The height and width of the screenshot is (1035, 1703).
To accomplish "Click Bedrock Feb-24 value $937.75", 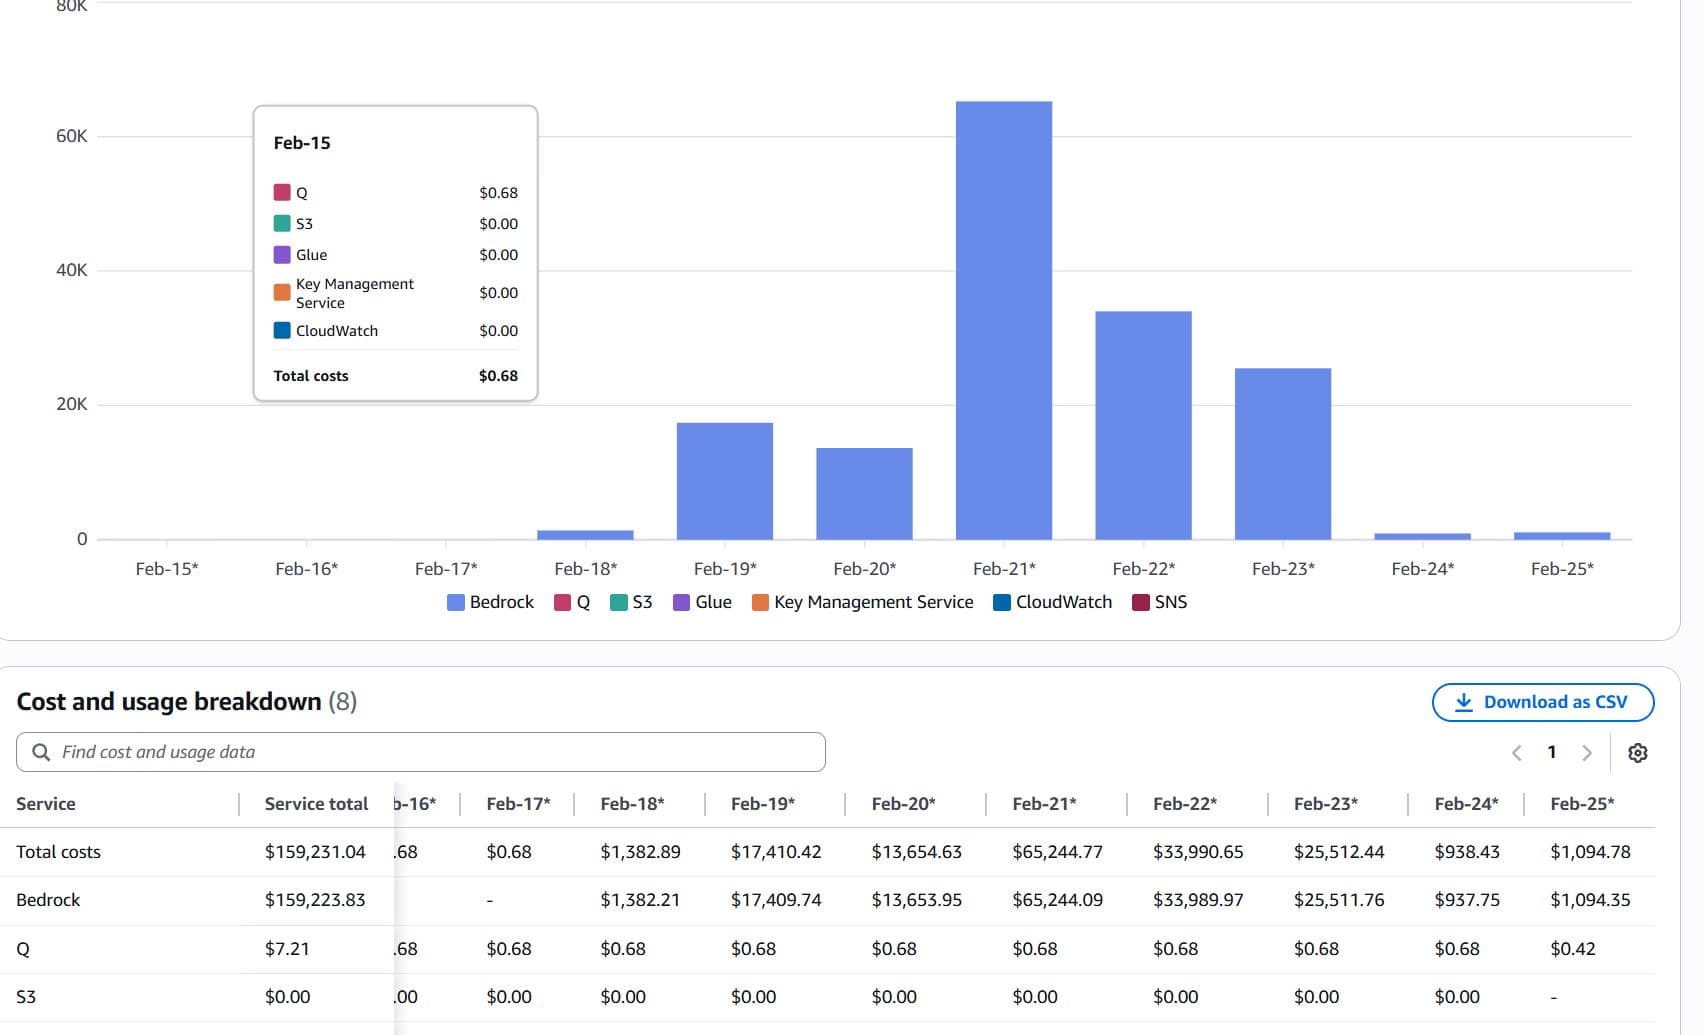I will tap(1467, 900).
